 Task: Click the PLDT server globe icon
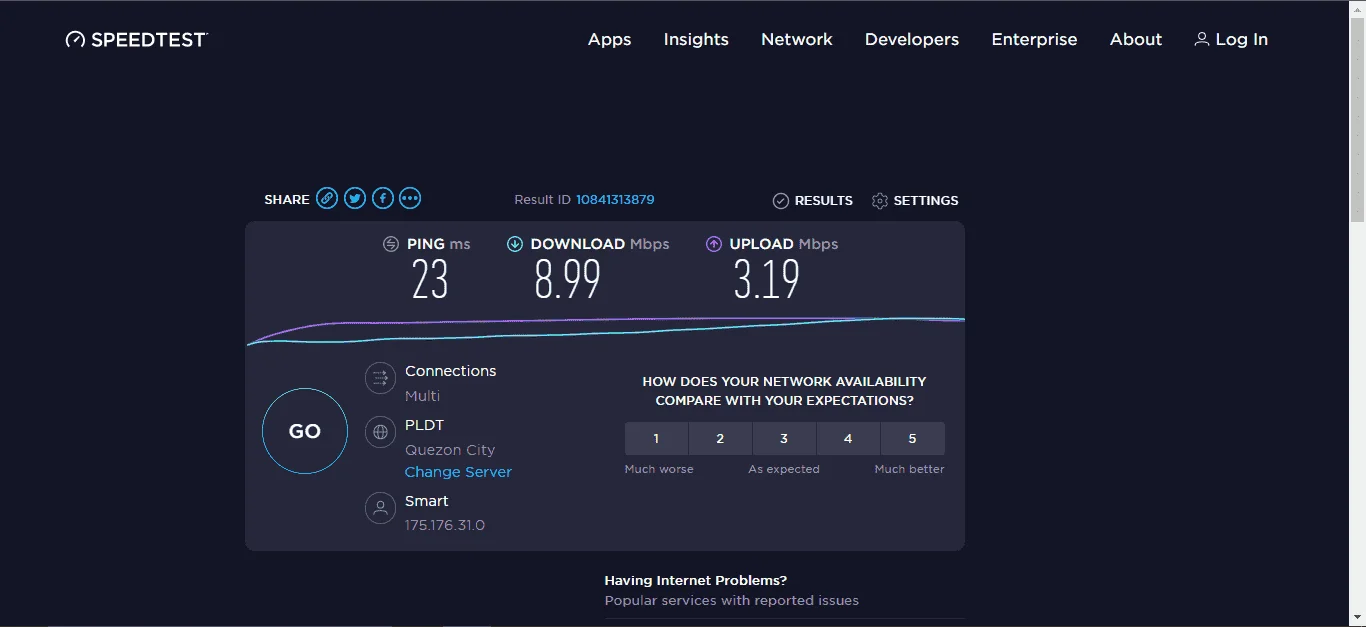(380, 432)
